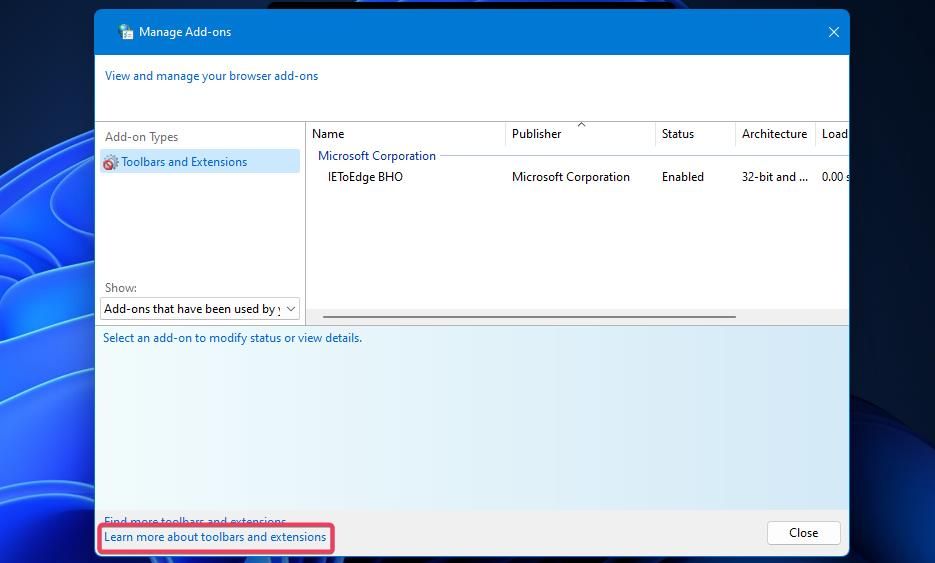Click the Close button

804,533
